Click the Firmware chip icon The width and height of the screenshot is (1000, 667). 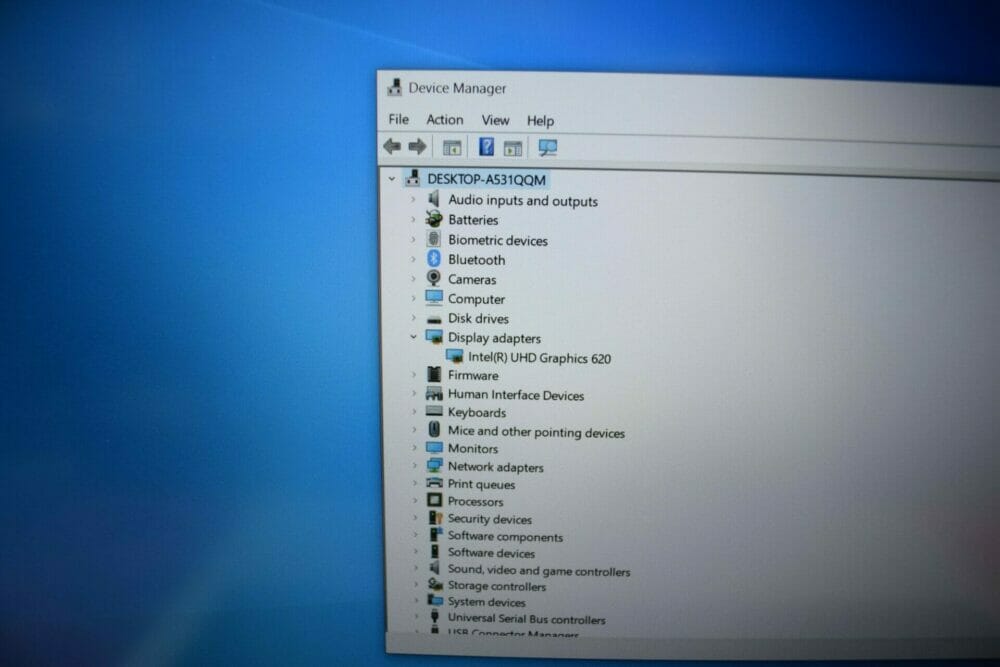[434, 374]
